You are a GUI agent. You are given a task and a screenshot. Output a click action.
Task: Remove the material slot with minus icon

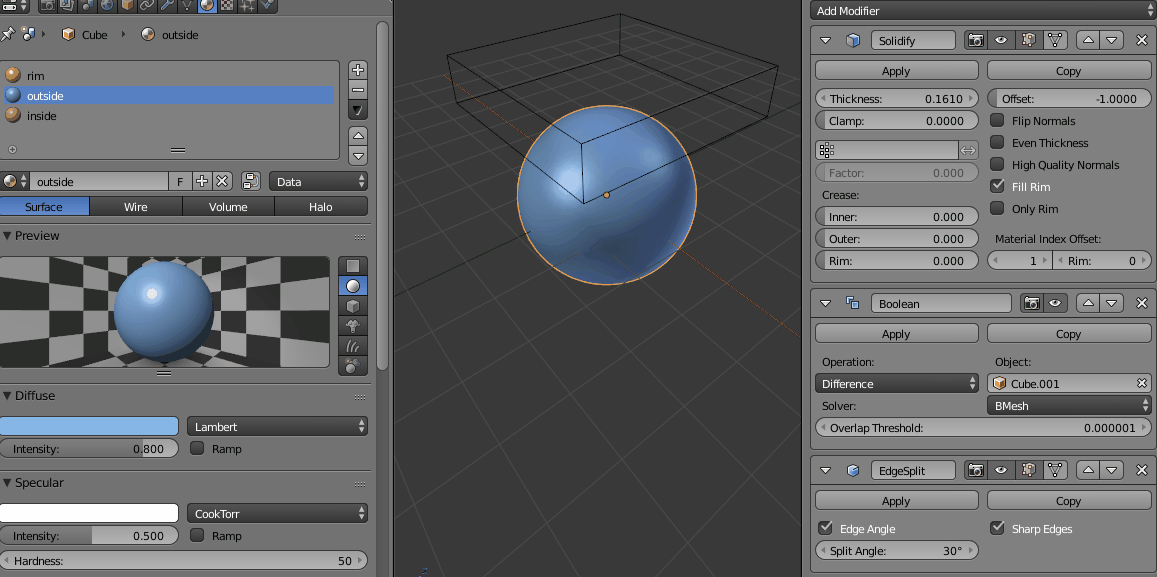pyautogui.click(x=358, y=89)
